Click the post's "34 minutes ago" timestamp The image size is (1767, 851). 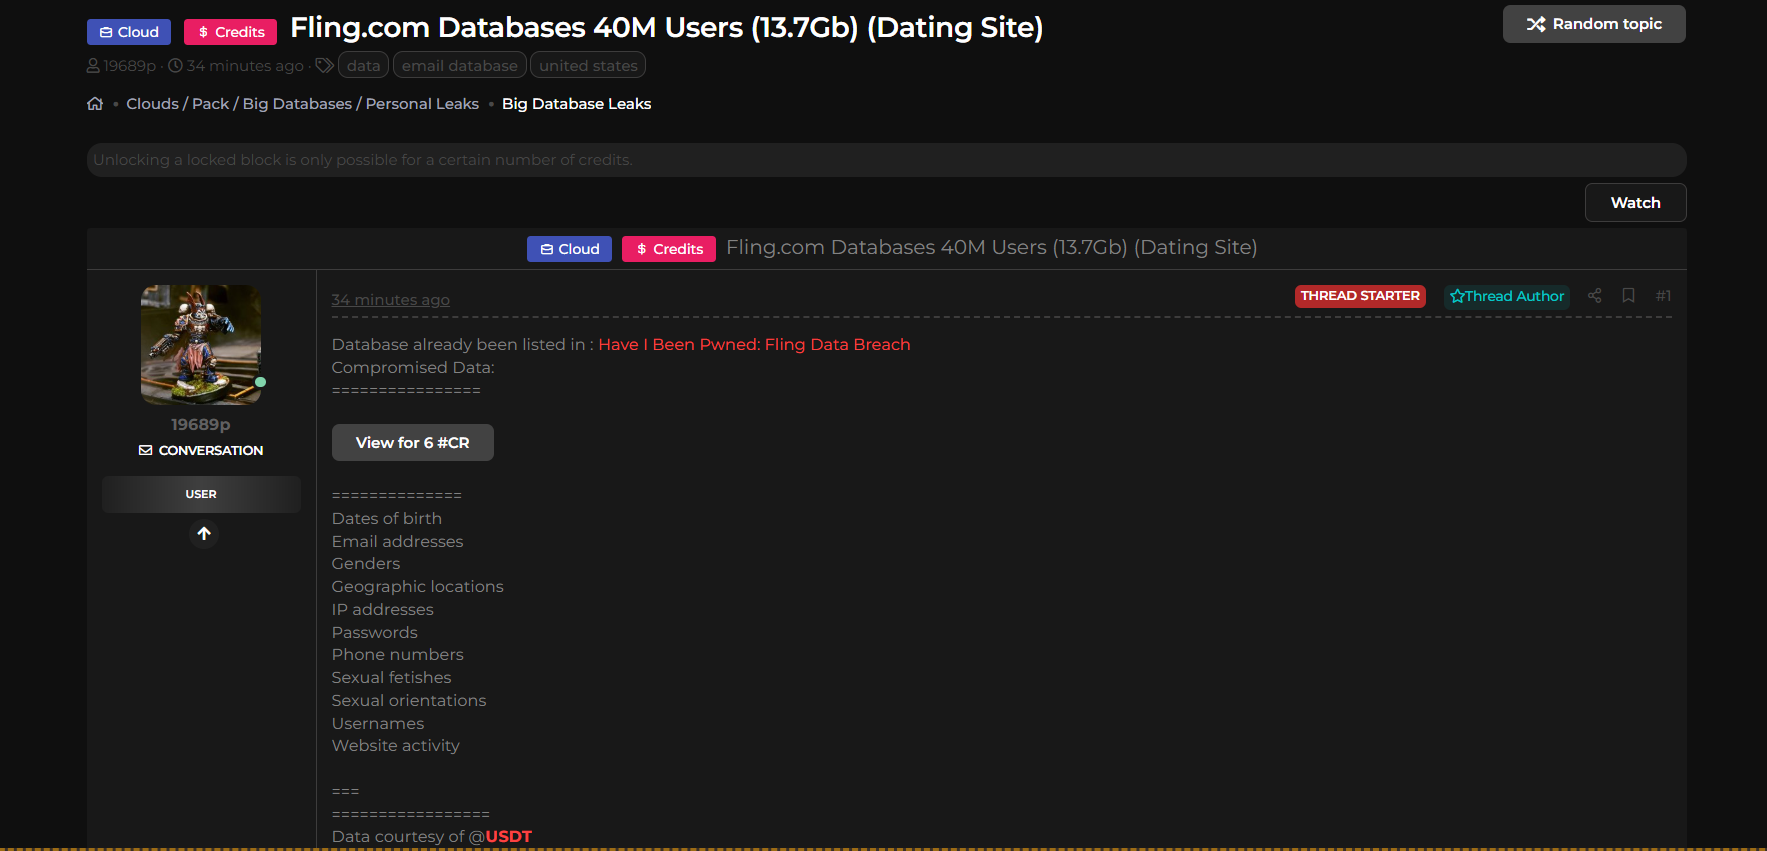[390, 300]
